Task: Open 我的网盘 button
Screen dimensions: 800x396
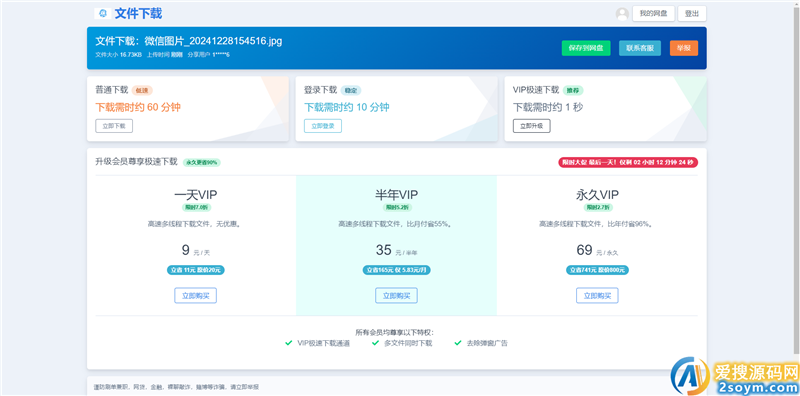Action: (x=654, y=14)
